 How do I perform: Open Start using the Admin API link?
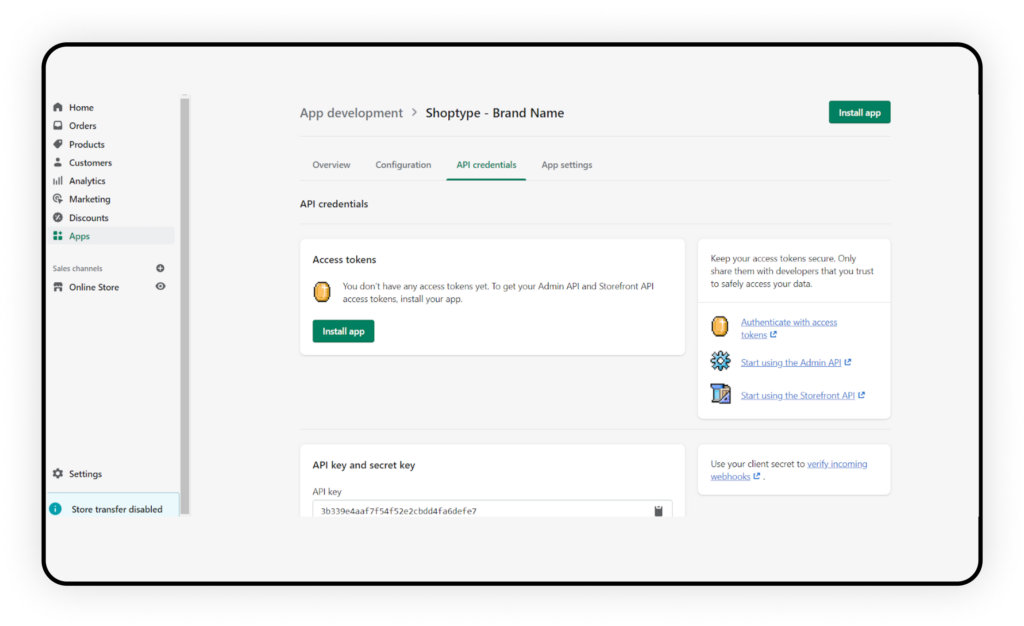(x=790, y=362)
